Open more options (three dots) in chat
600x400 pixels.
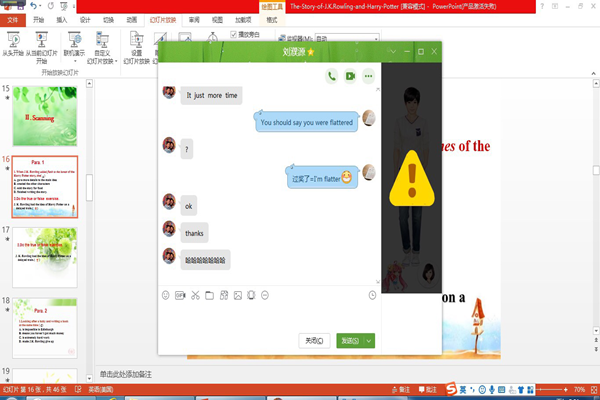click(368, 76)
